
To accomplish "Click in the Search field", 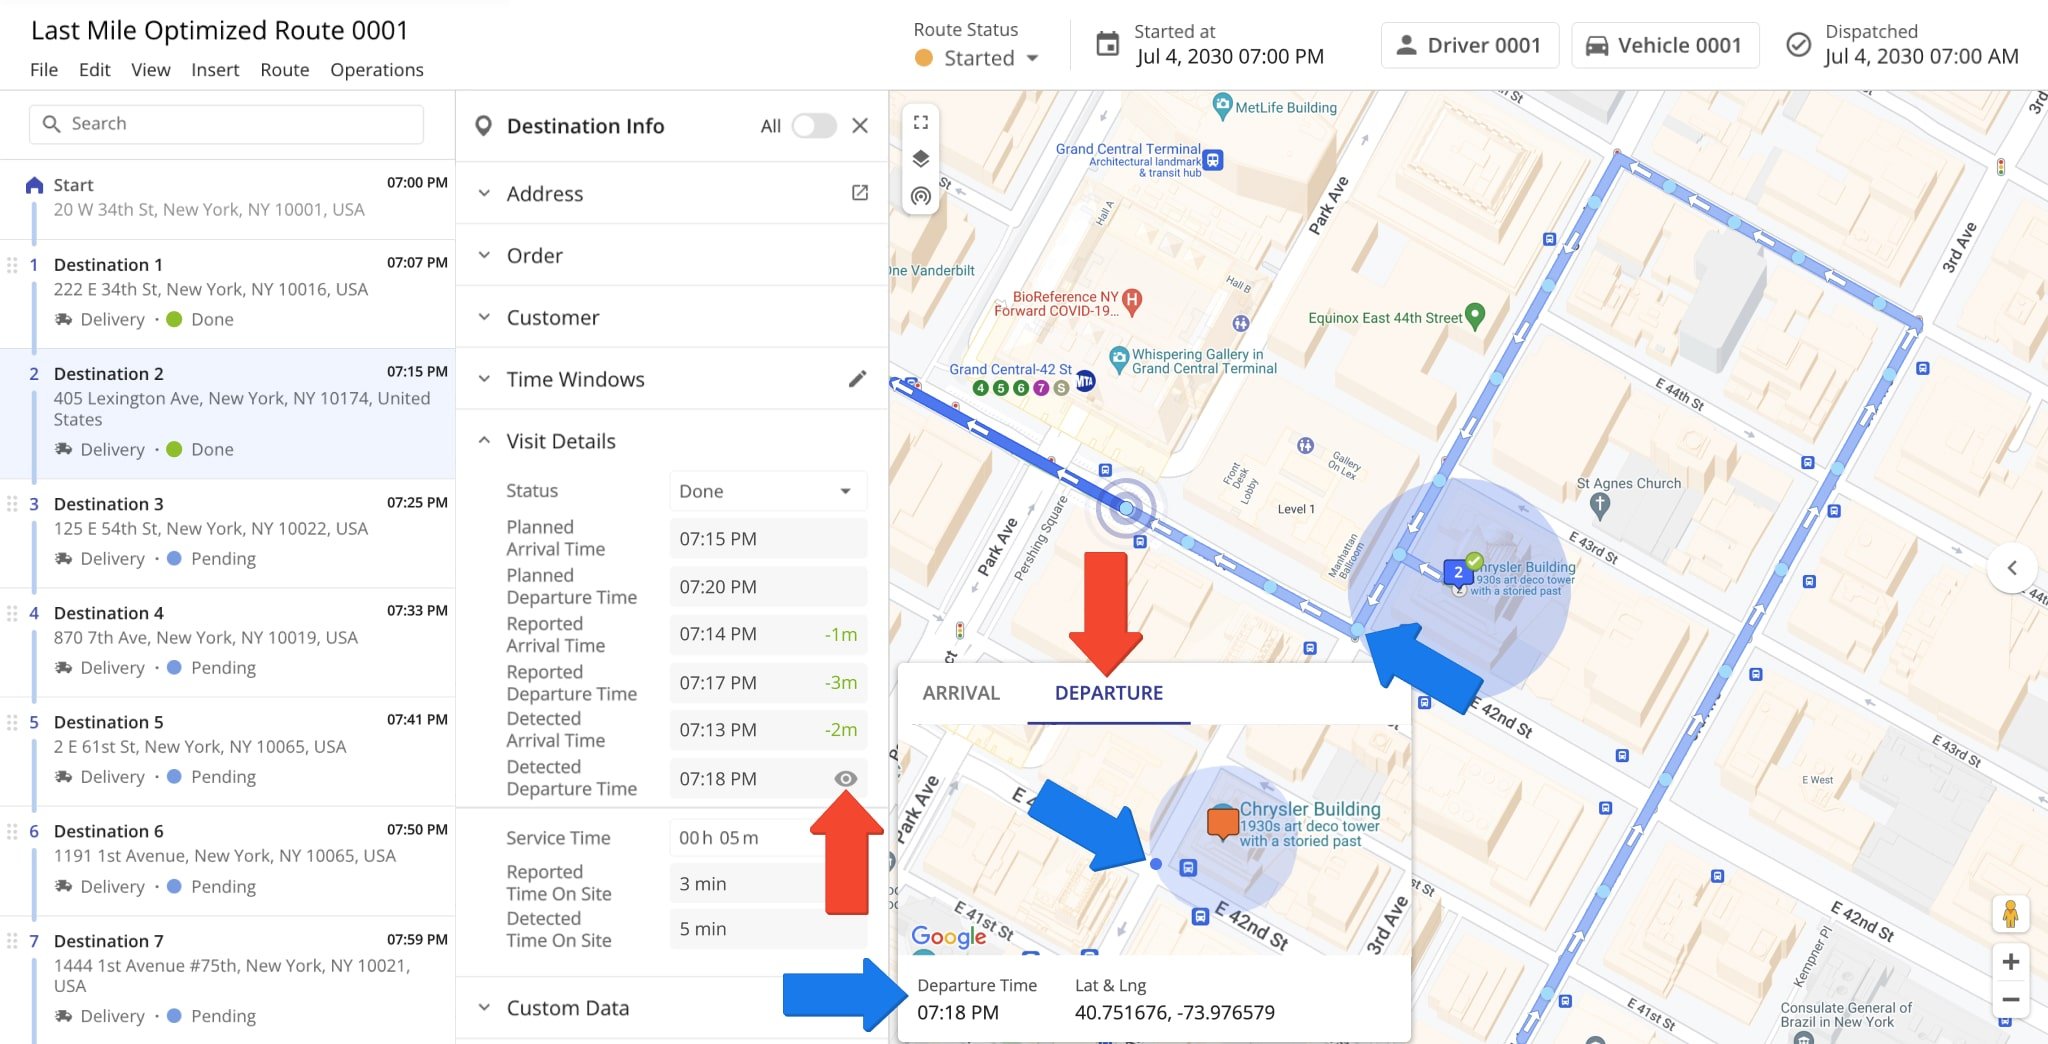I will pyautogui.click(x=226, y=124).
